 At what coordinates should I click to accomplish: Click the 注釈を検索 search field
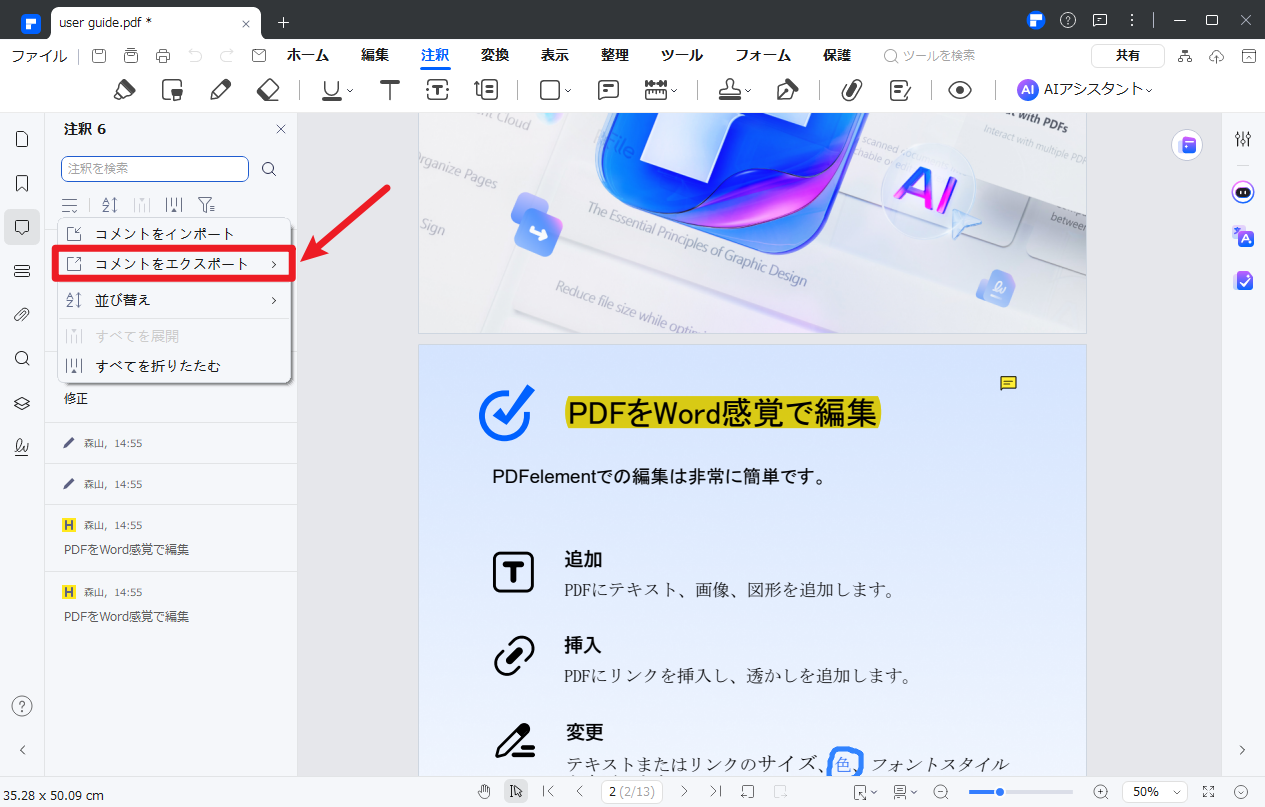point(154,169)
